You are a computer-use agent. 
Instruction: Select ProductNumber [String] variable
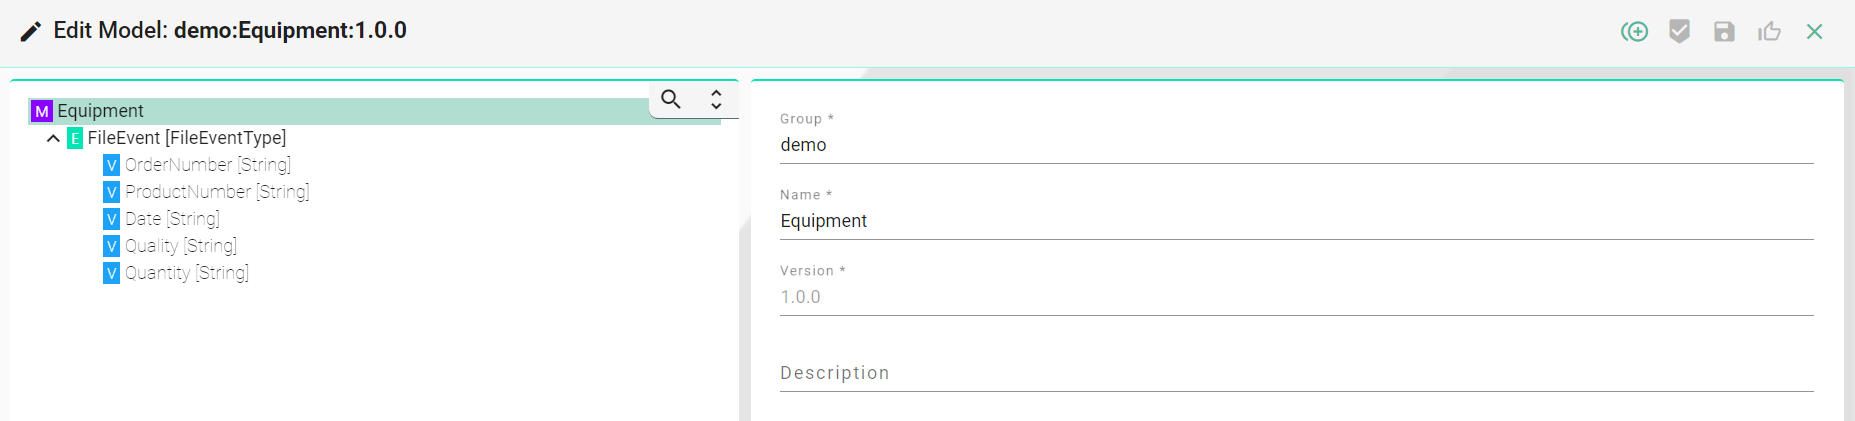(x=217, y=192)
